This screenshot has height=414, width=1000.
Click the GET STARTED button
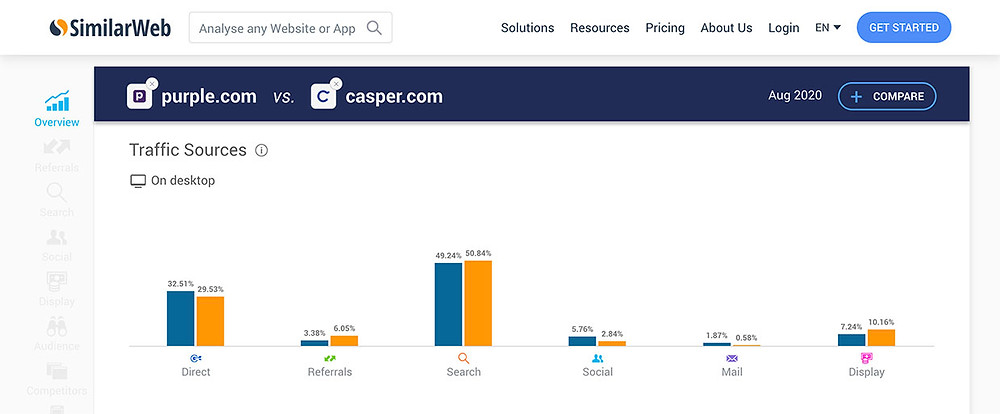(904, 27)
